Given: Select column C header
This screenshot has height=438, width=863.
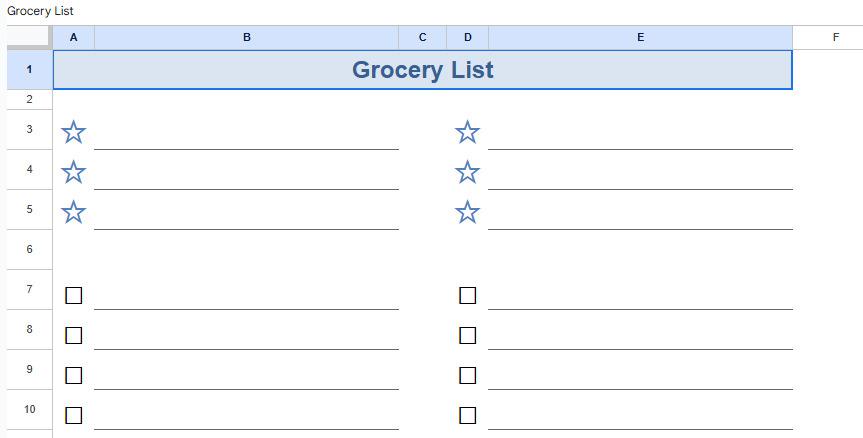Looking at the screenshot, I should [422, 37].
